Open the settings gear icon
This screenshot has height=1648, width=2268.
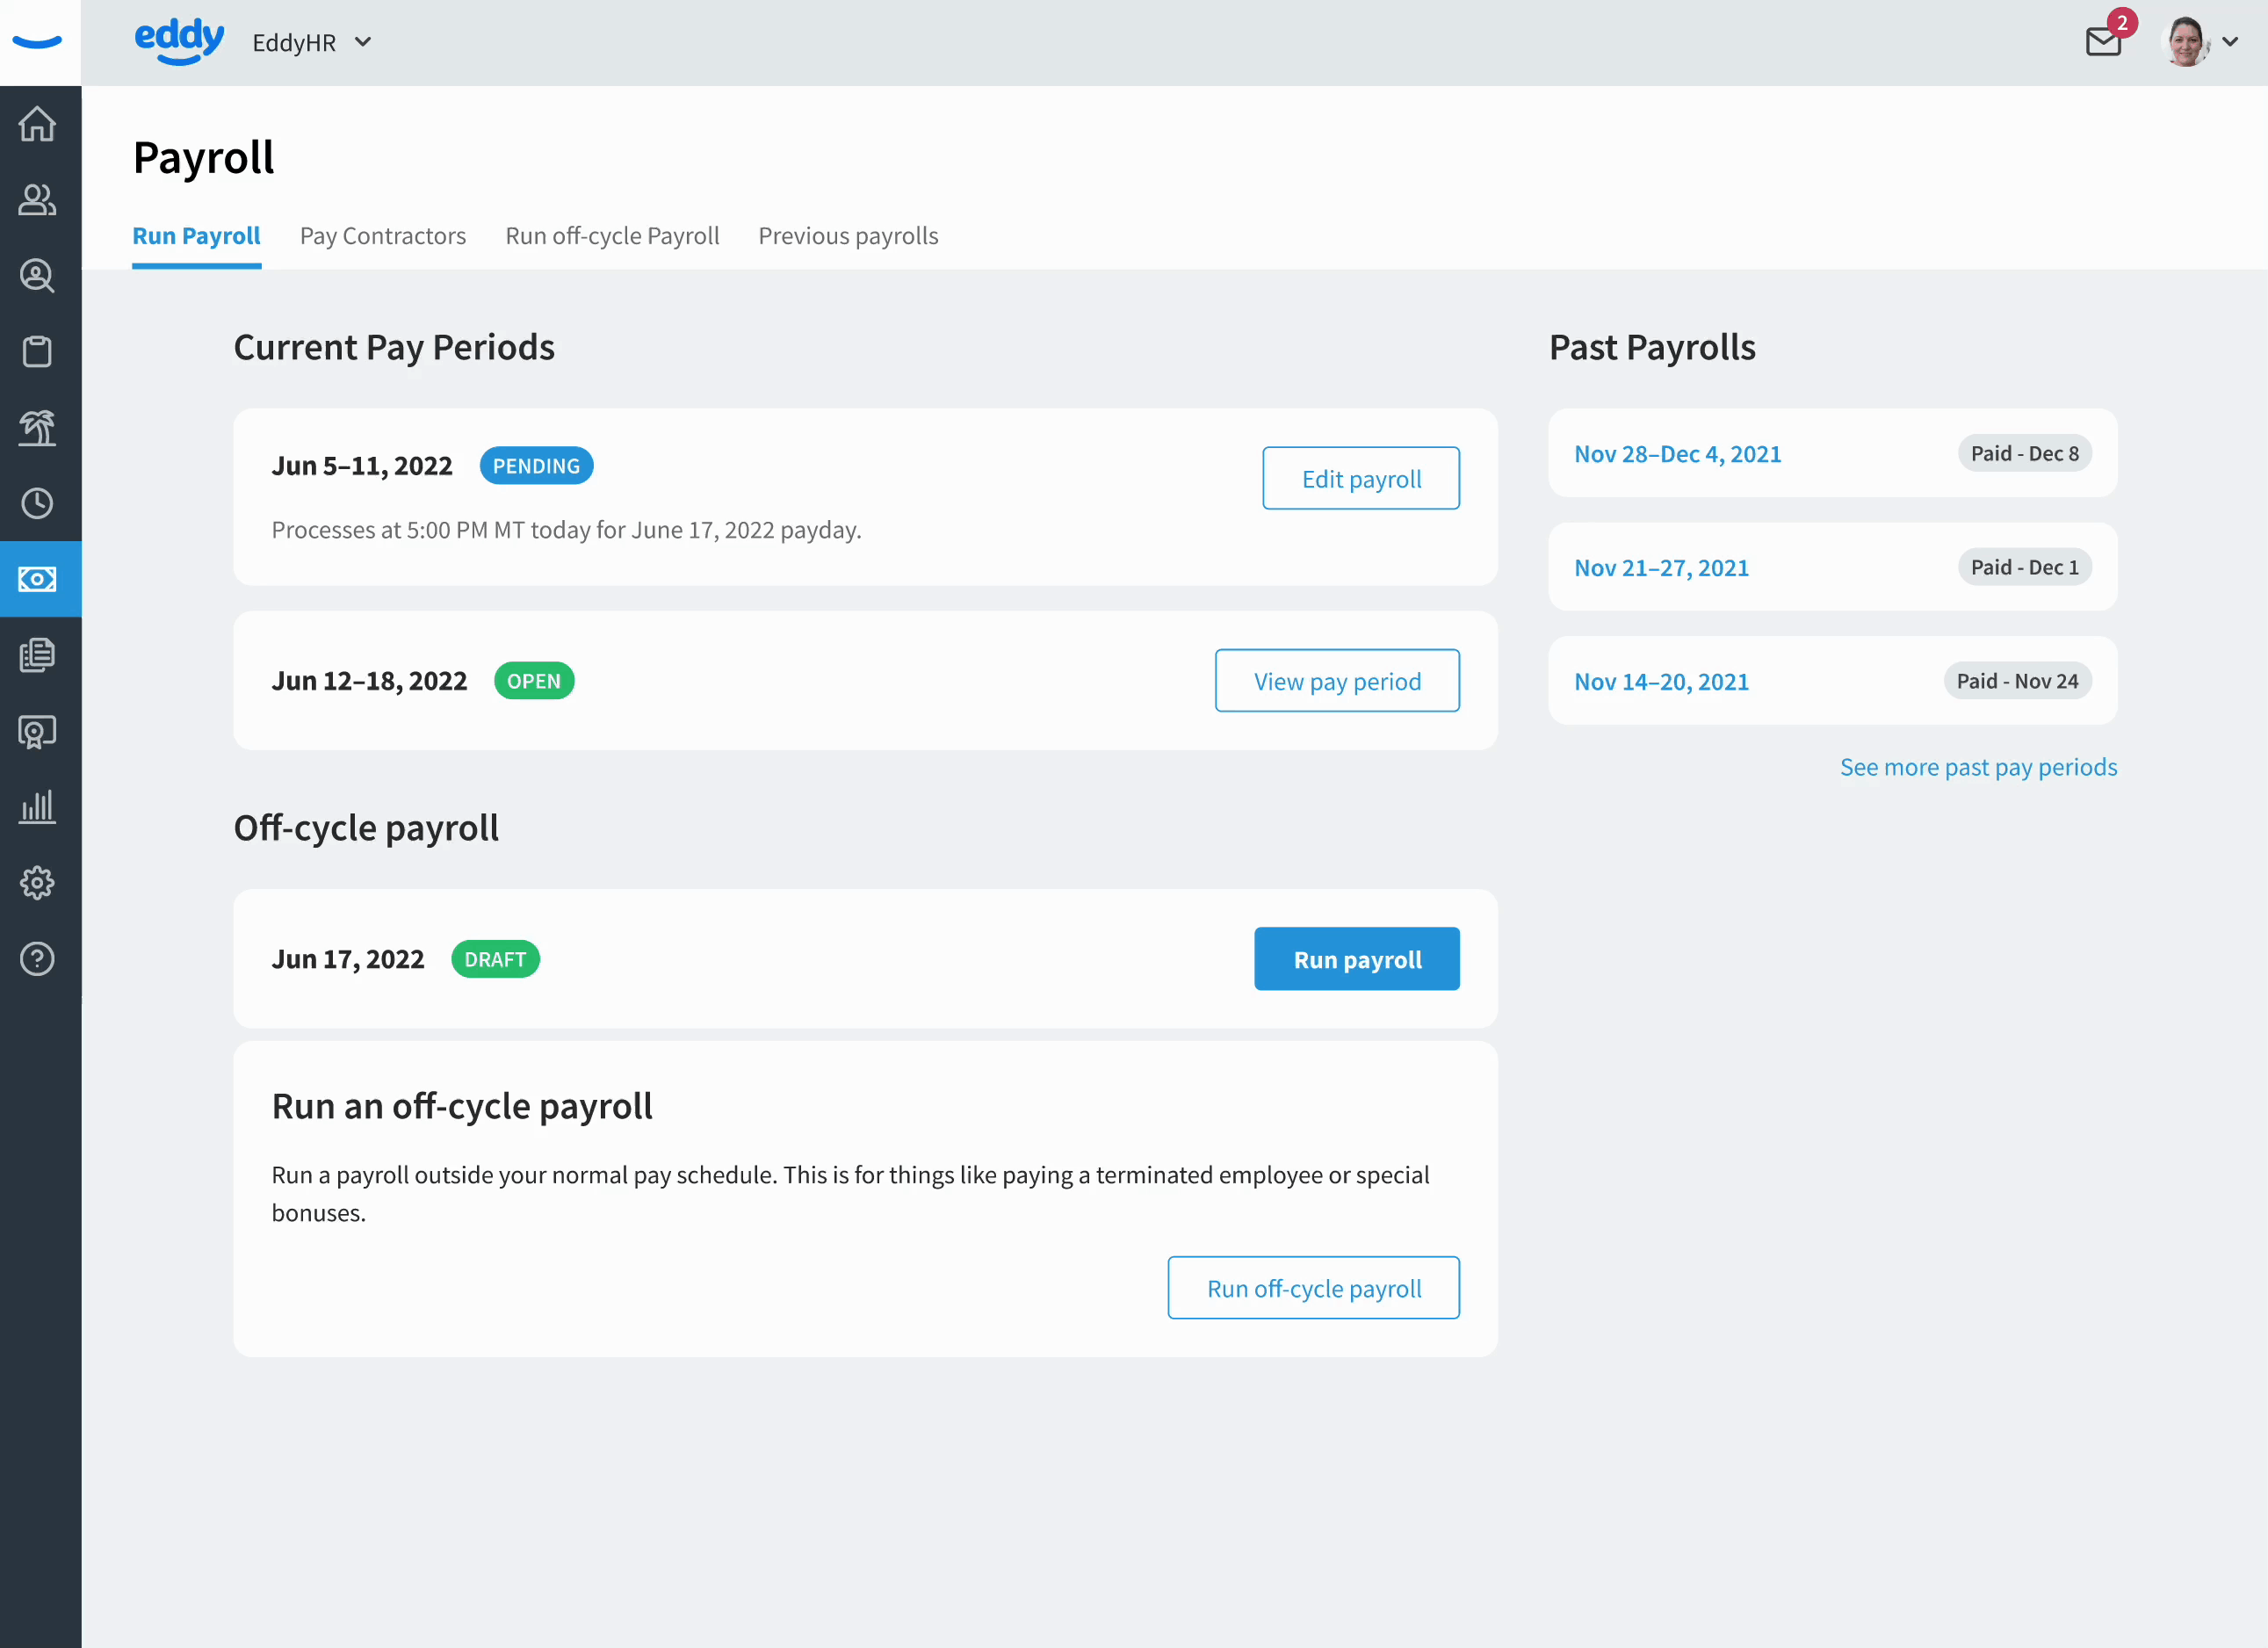pyautogui.click(x=38, y=883)
